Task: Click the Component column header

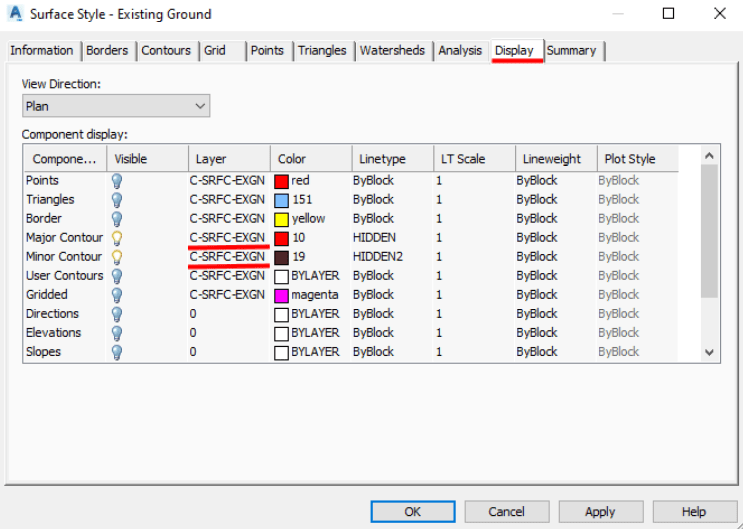Action: (65, 159)
